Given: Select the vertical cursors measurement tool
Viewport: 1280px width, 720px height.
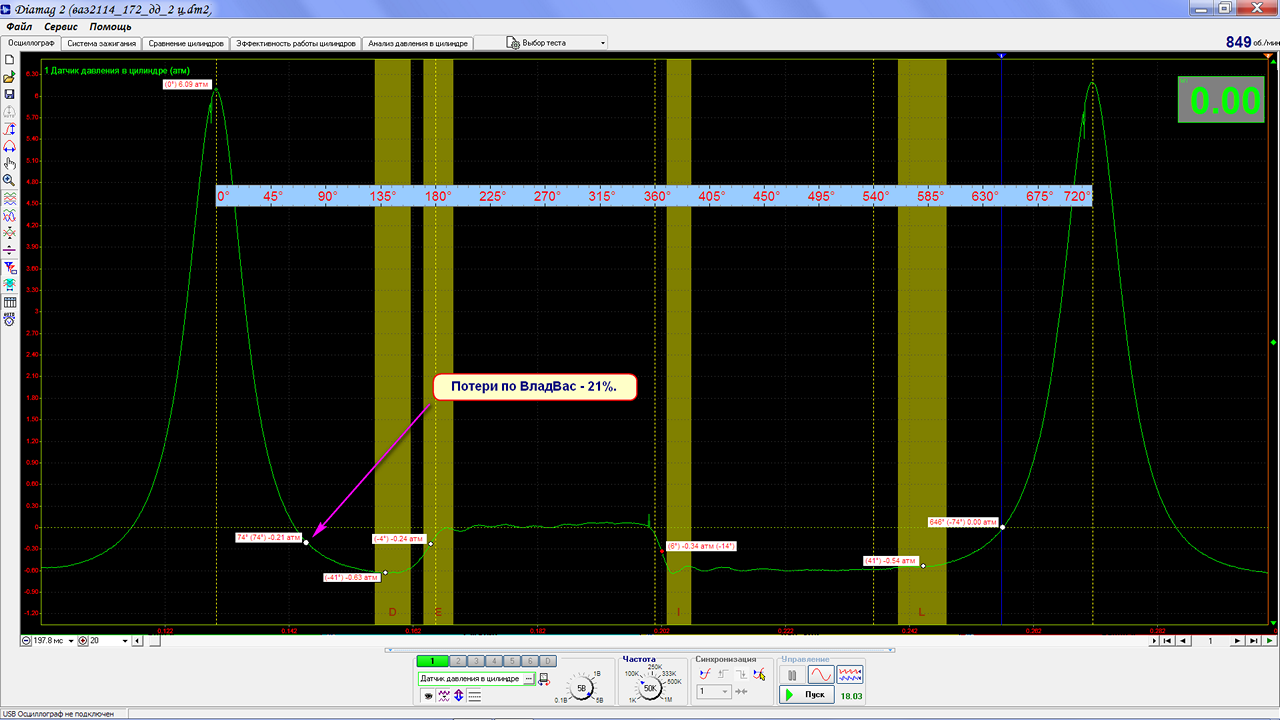Looking at the screenshot, I should point(9,128).
